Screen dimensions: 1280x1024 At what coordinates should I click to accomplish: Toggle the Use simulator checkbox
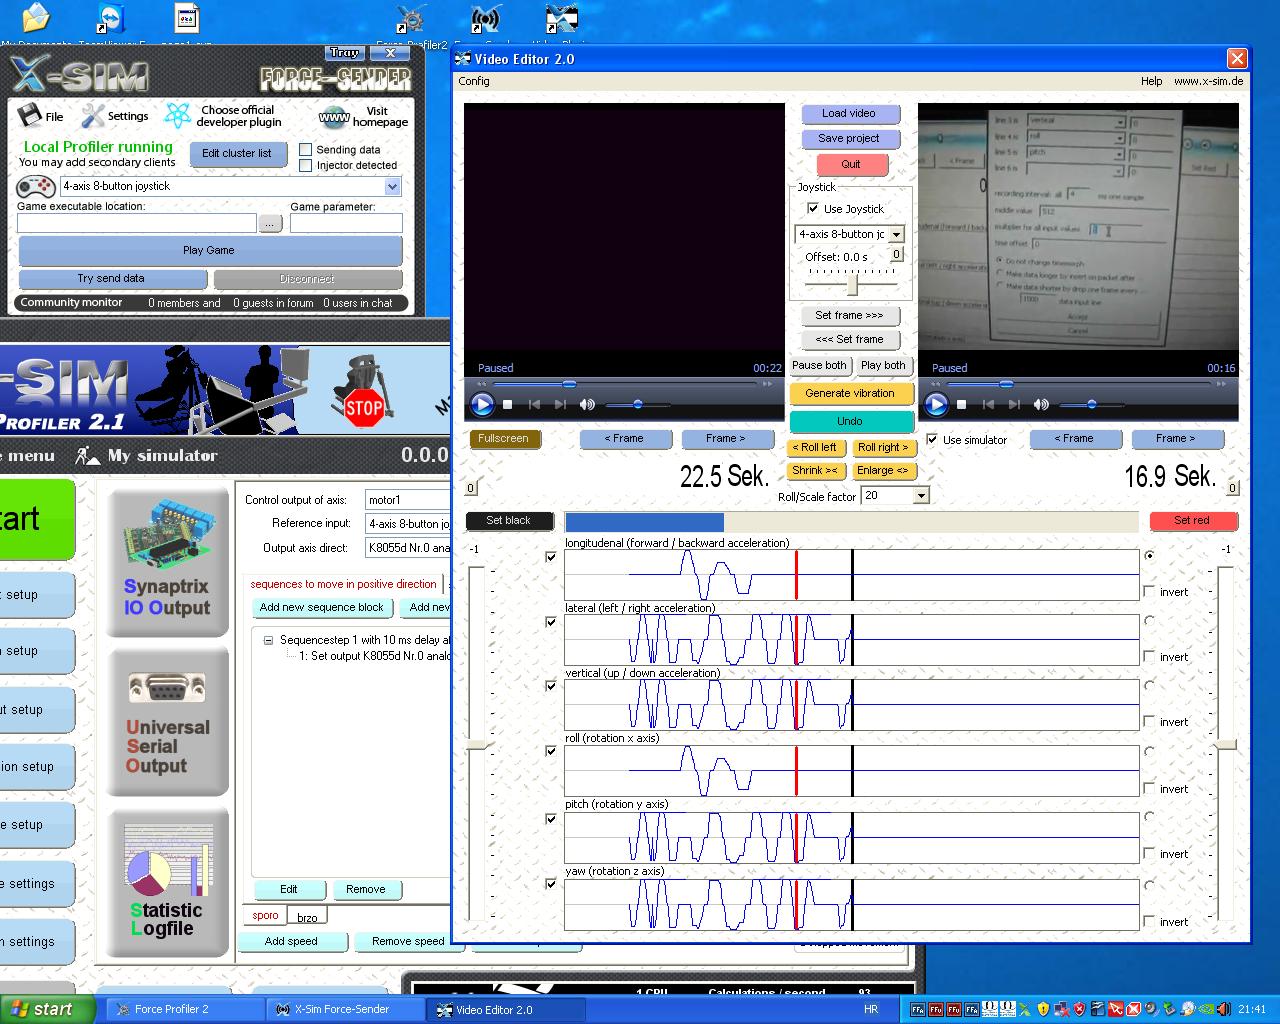click(x=932, y=439)
